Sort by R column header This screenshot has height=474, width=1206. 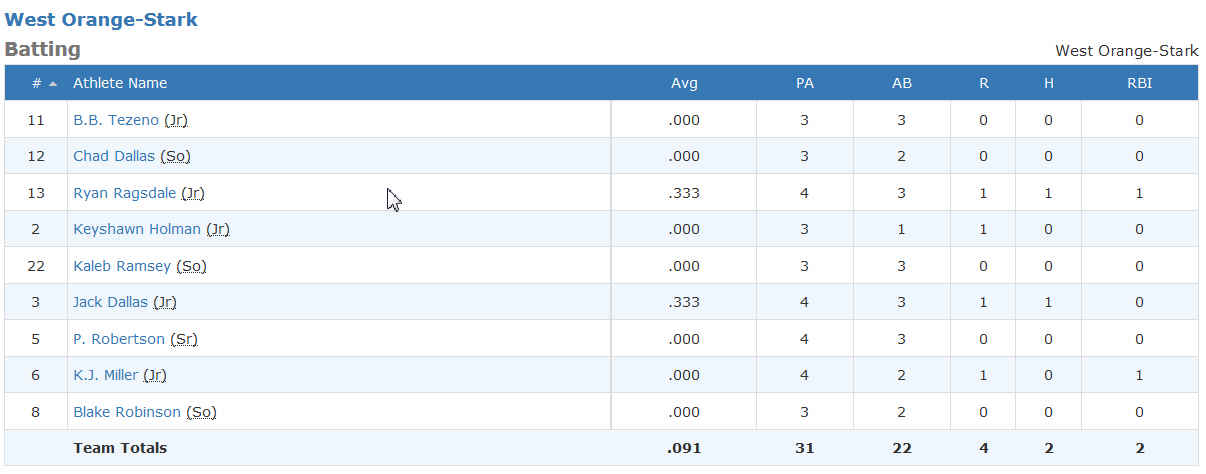tap(984, 83)
